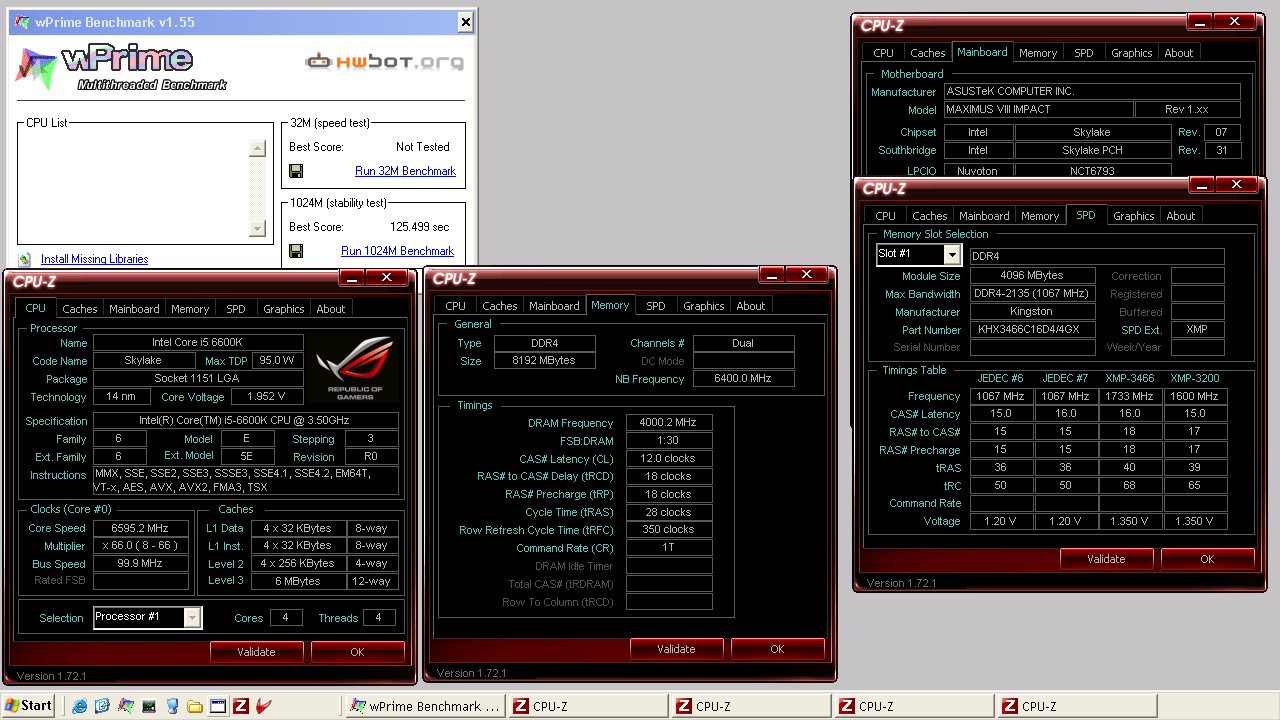Click the Multiplier value x 66.0
This screenshot has height=720, width=1280.
(141, 546)
